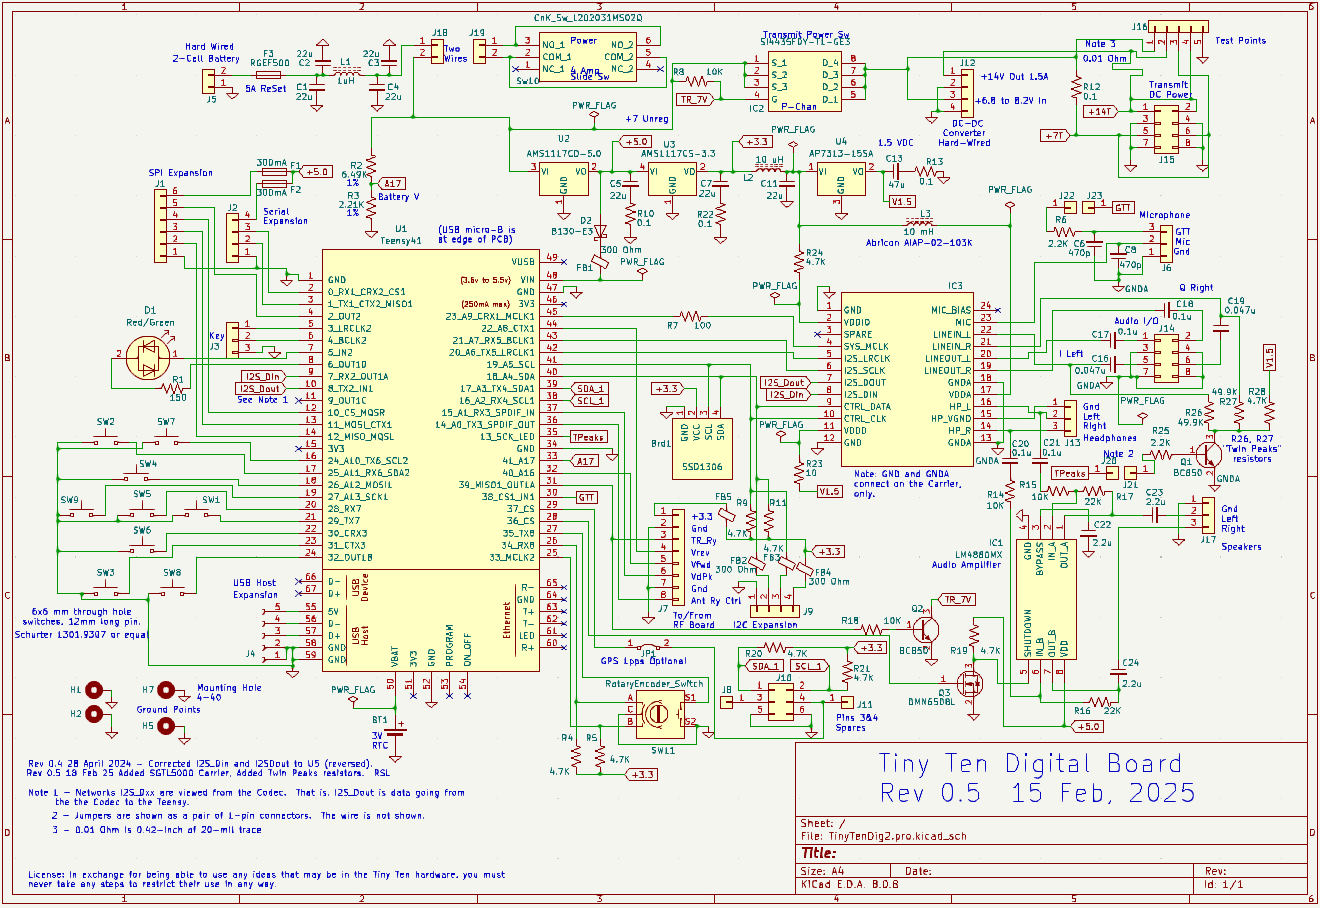This screenshot has height=908, width=1320.
Task: Select the J9 I2C Expansion connector
Action: tap(774, 609)
